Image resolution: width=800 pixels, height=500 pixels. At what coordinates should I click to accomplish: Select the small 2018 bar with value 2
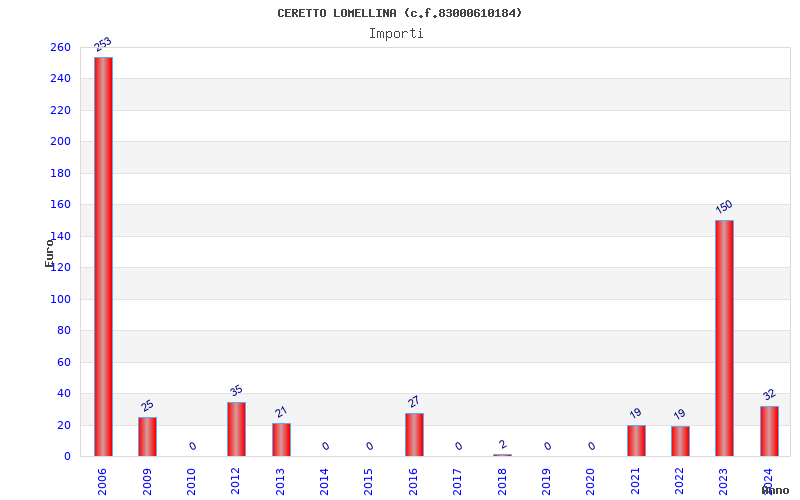[503, 455]
